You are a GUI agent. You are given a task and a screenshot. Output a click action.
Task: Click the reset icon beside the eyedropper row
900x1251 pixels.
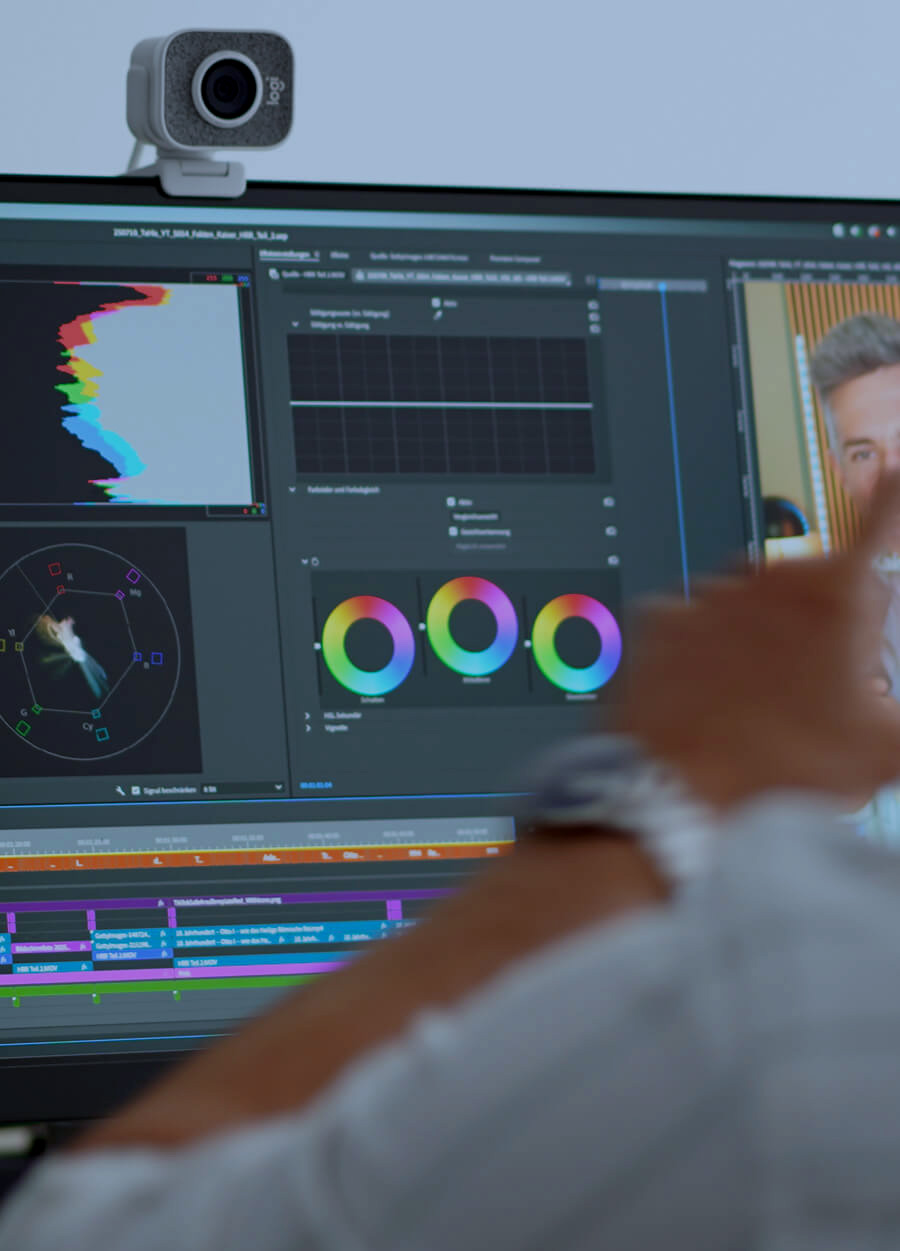click(x=594, y=316)
